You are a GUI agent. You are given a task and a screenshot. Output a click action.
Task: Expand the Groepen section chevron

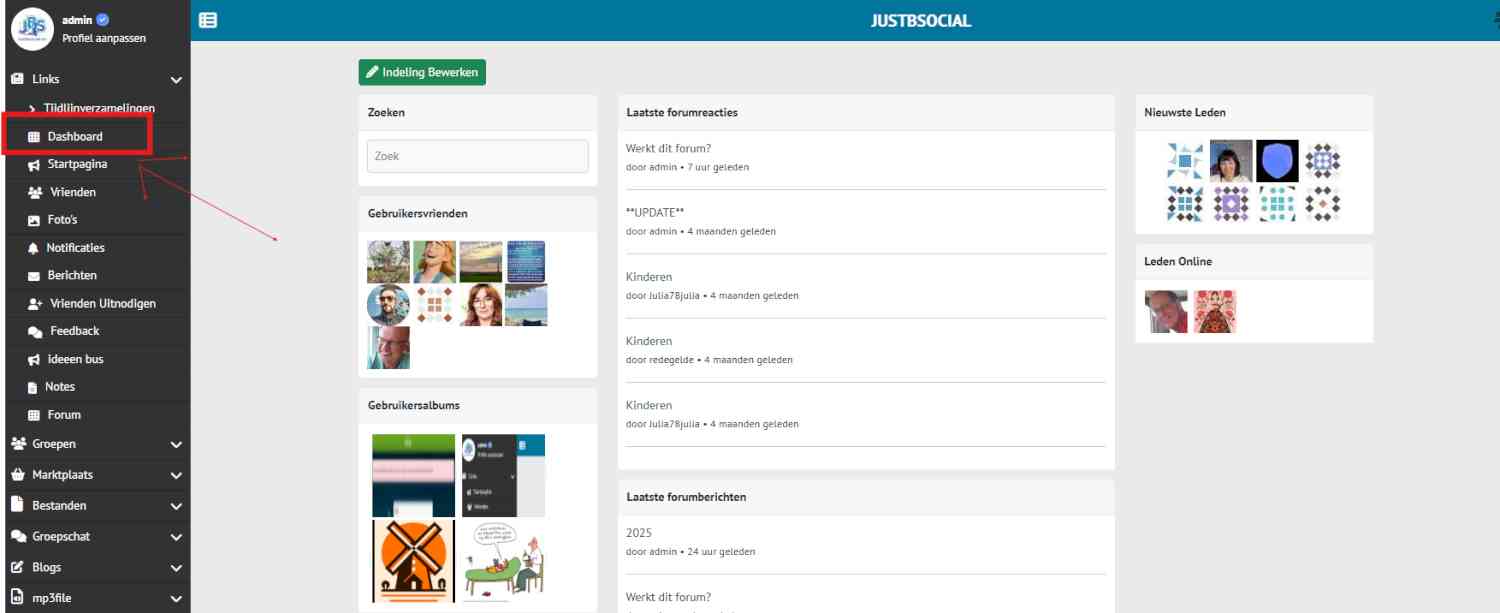pyautogui.click(x=177, y=445)
